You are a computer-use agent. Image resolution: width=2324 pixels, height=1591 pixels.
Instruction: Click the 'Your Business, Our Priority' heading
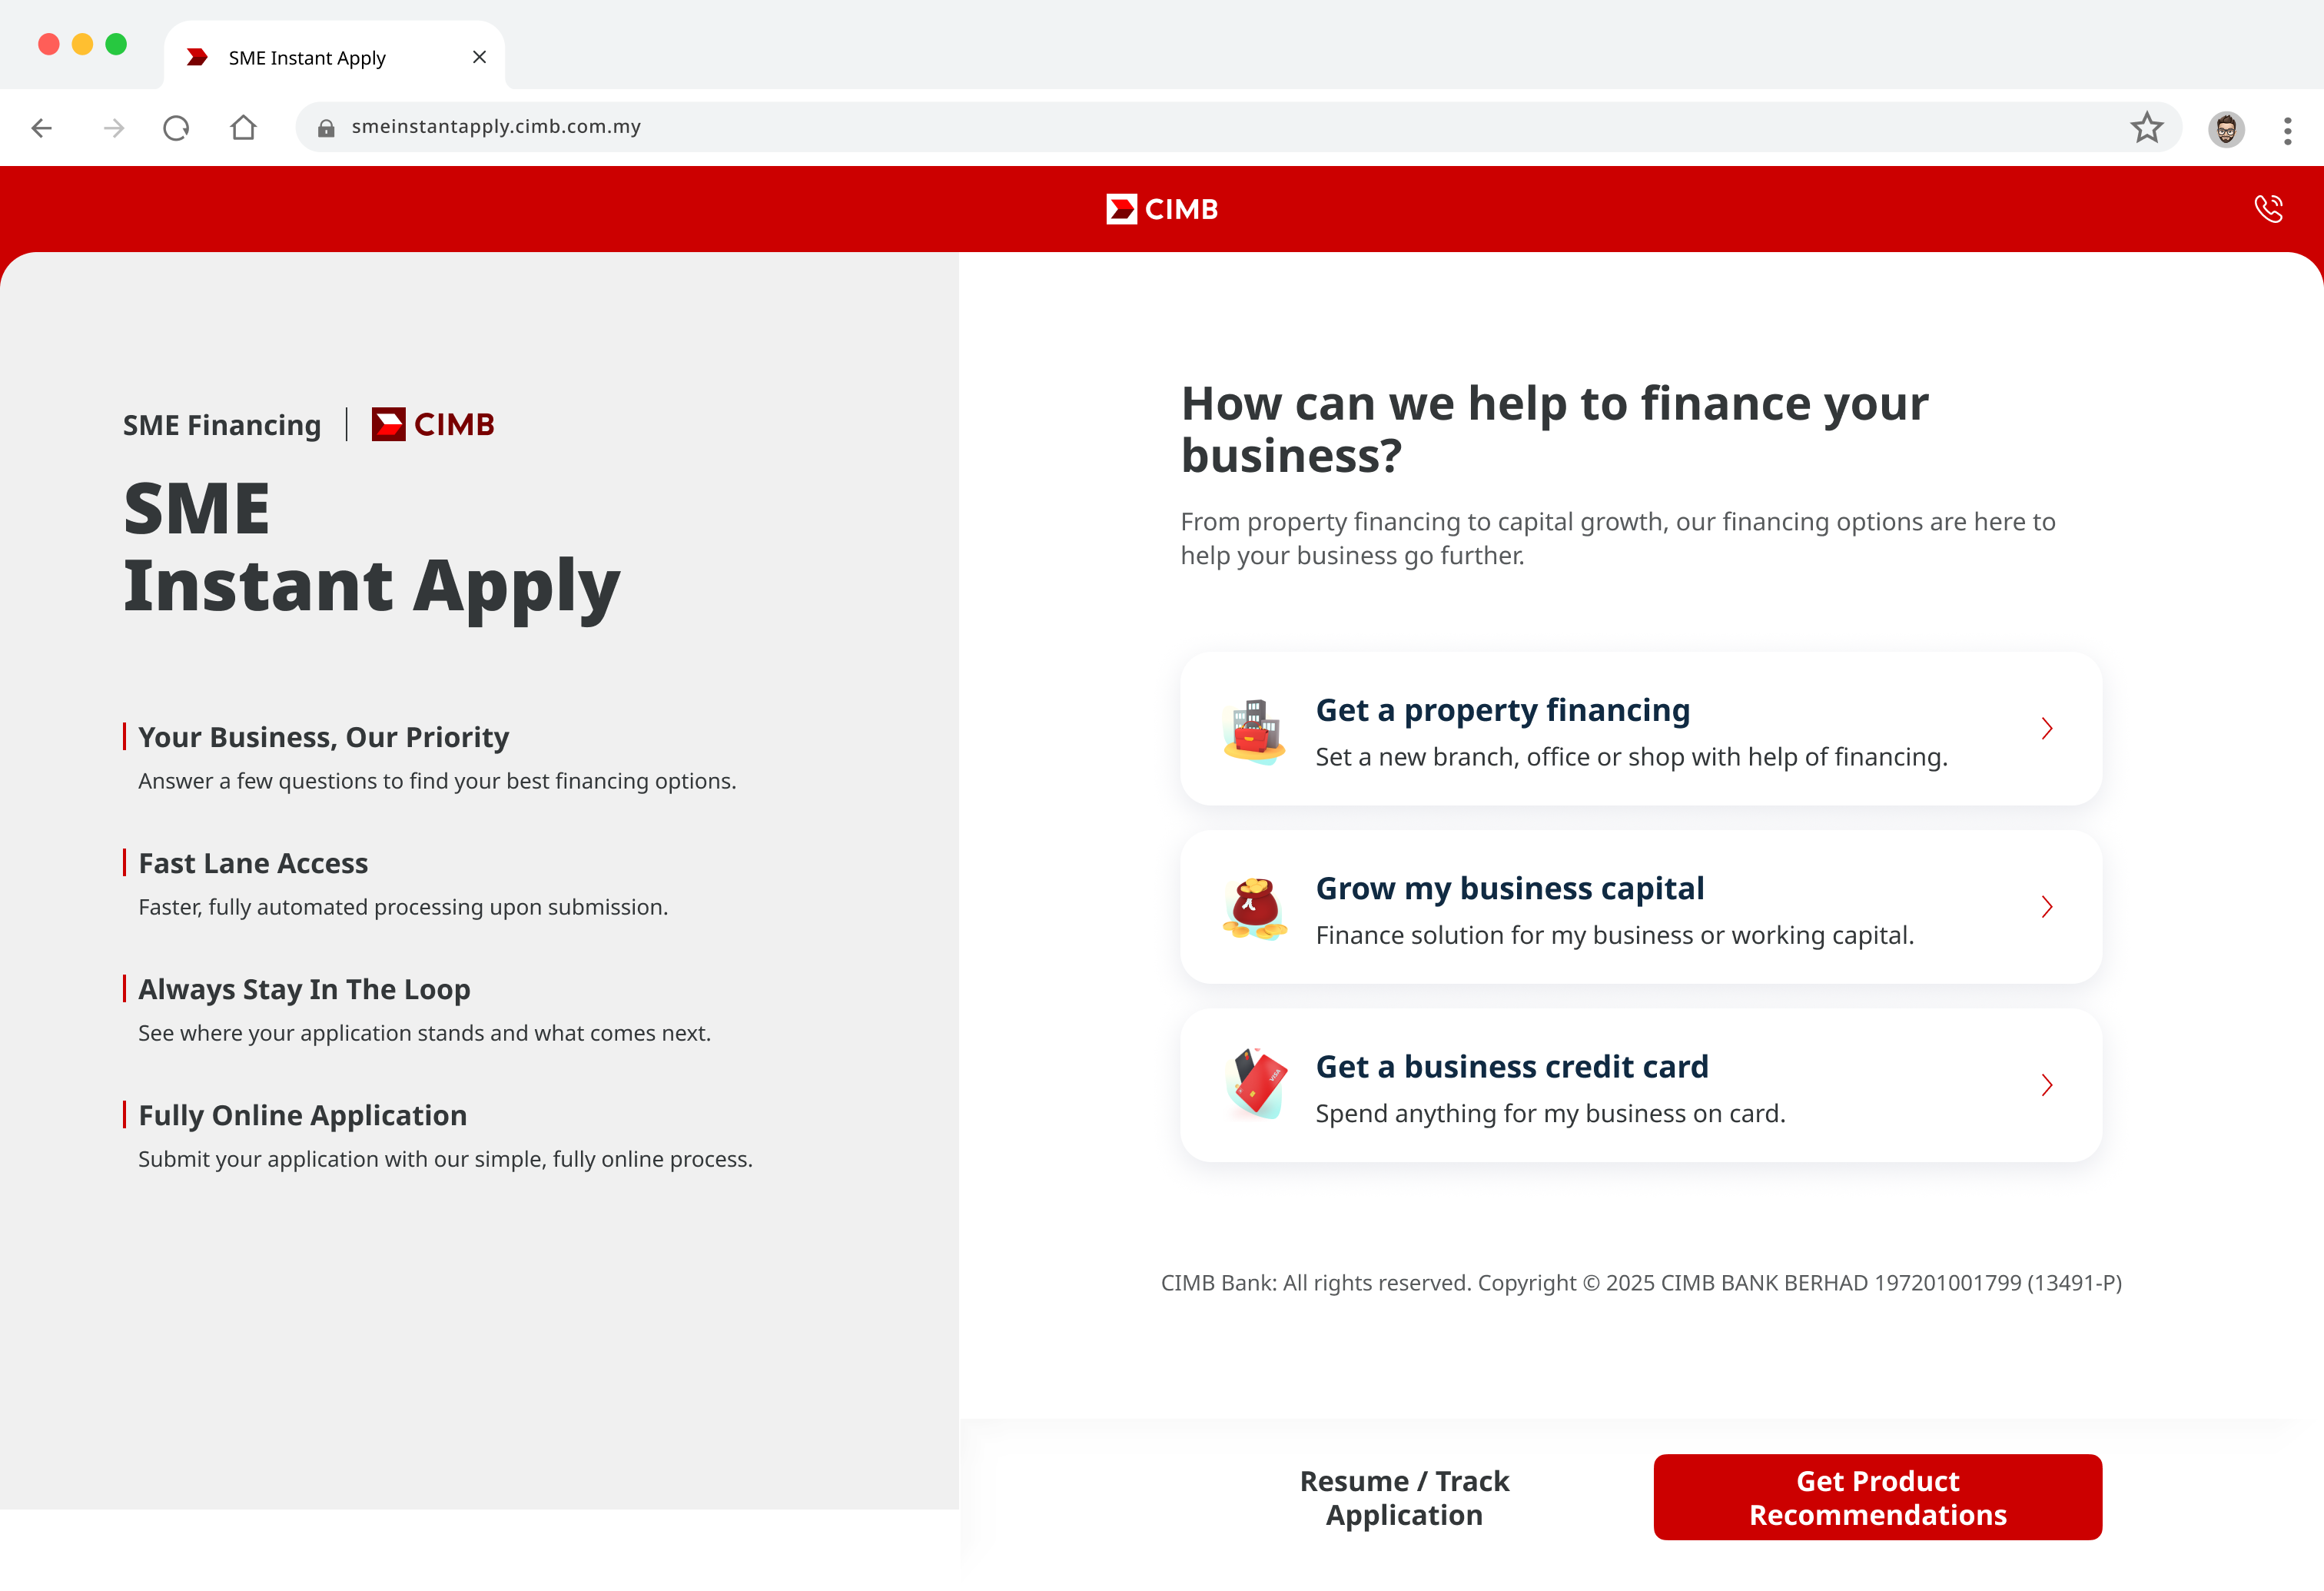(x=323, y=737)
